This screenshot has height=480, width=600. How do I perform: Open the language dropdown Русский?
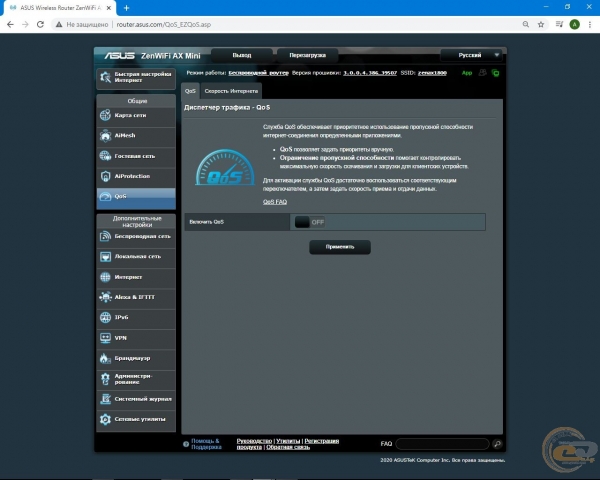(x=470, y=55)
